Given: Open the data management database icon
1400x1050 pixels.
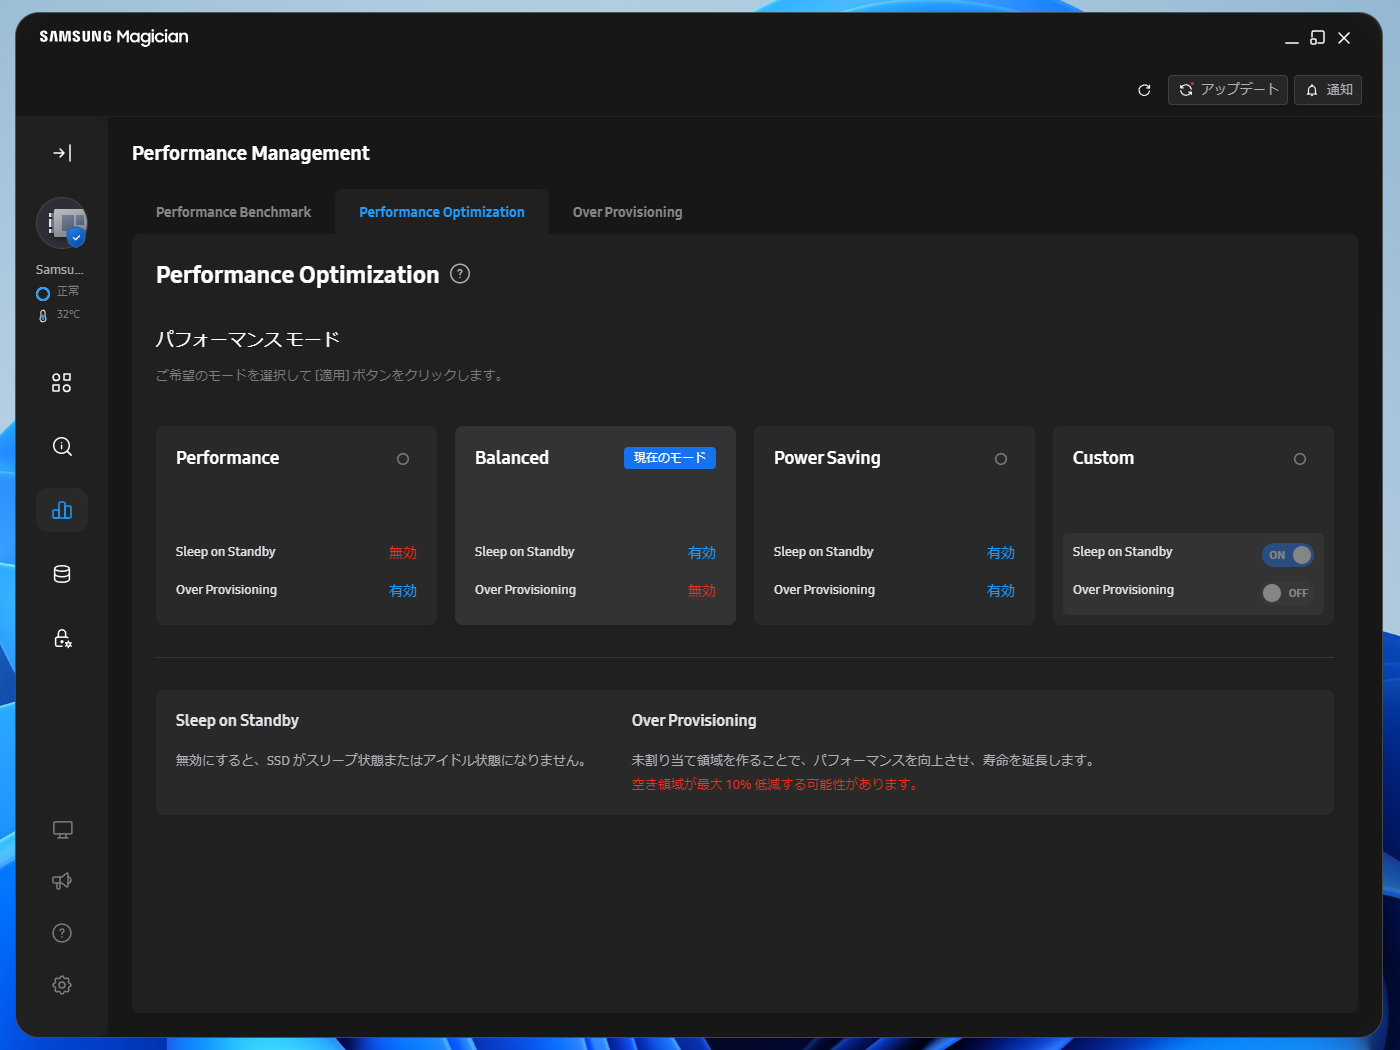Looking at the screenshot, I should [x=62, y=574].
